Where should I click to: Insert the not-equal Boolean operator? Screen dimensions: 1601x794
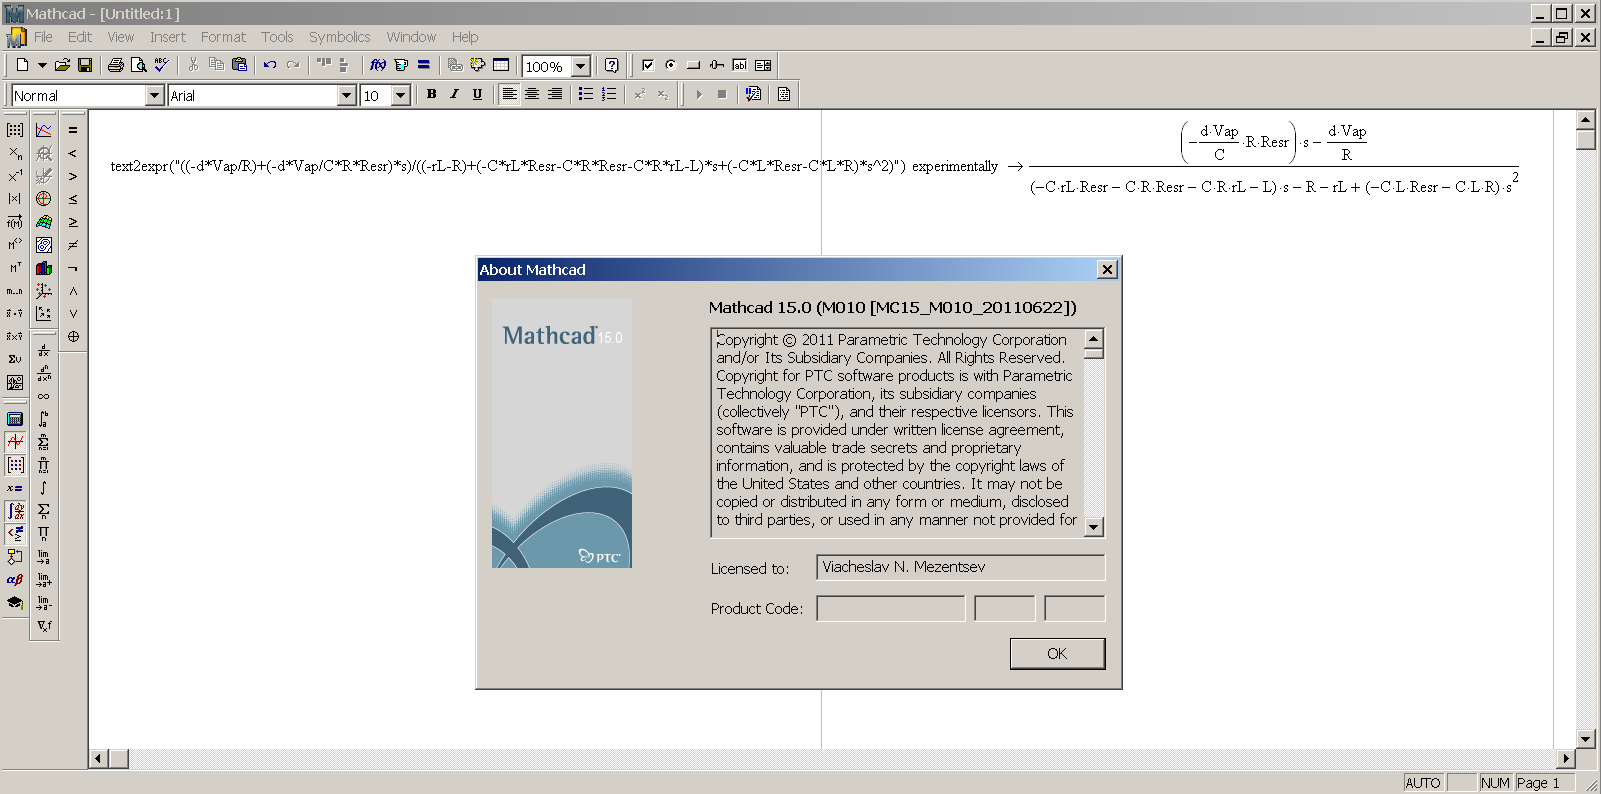(73, 245)
